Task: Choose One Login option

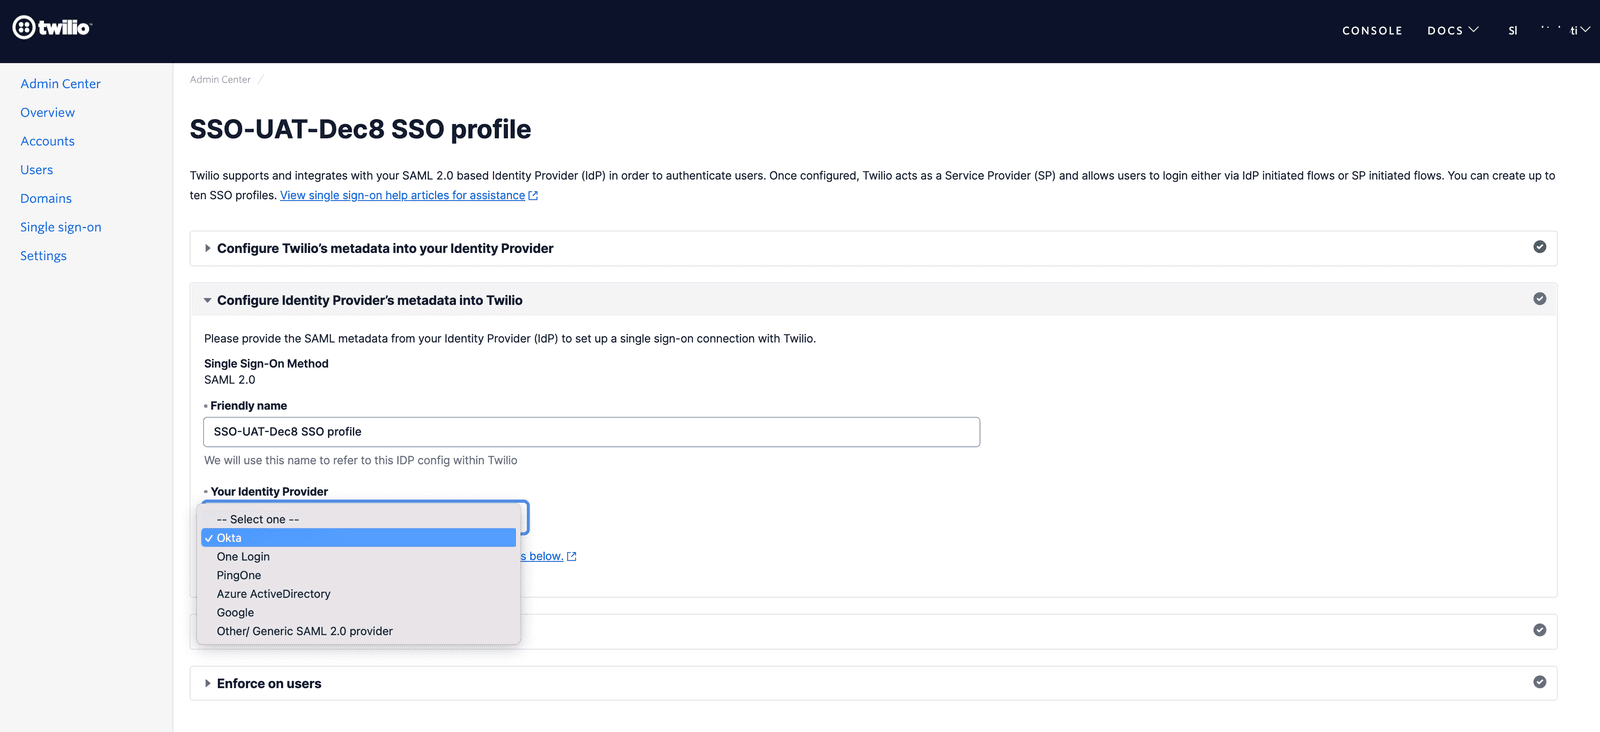Action: (243, 557)
